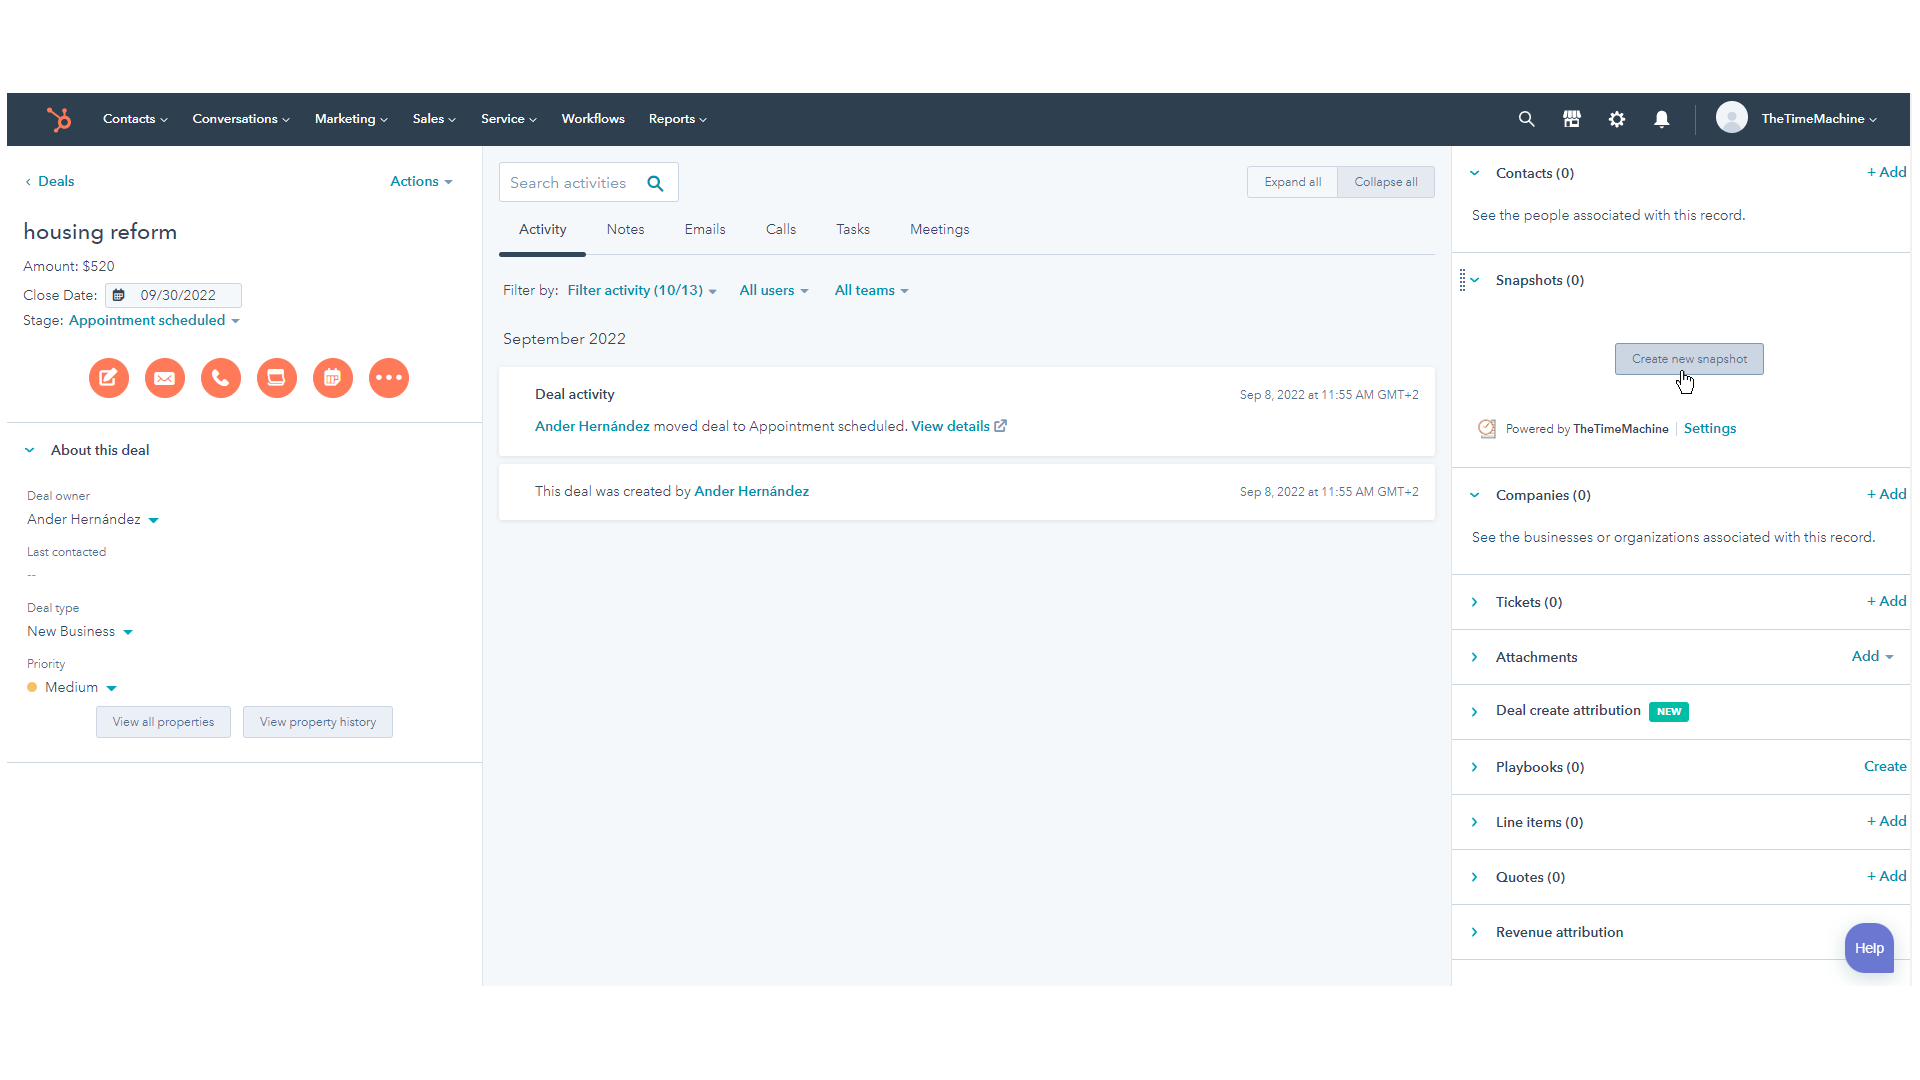This screenshot has width=1920, height=1080.
Task: Click the phone call icon
Action: point(219,377)
